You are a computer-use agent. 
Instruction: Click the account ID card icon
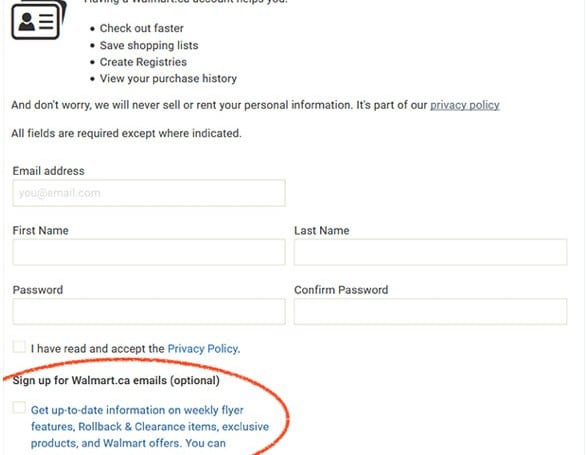[x=39, y=19]
